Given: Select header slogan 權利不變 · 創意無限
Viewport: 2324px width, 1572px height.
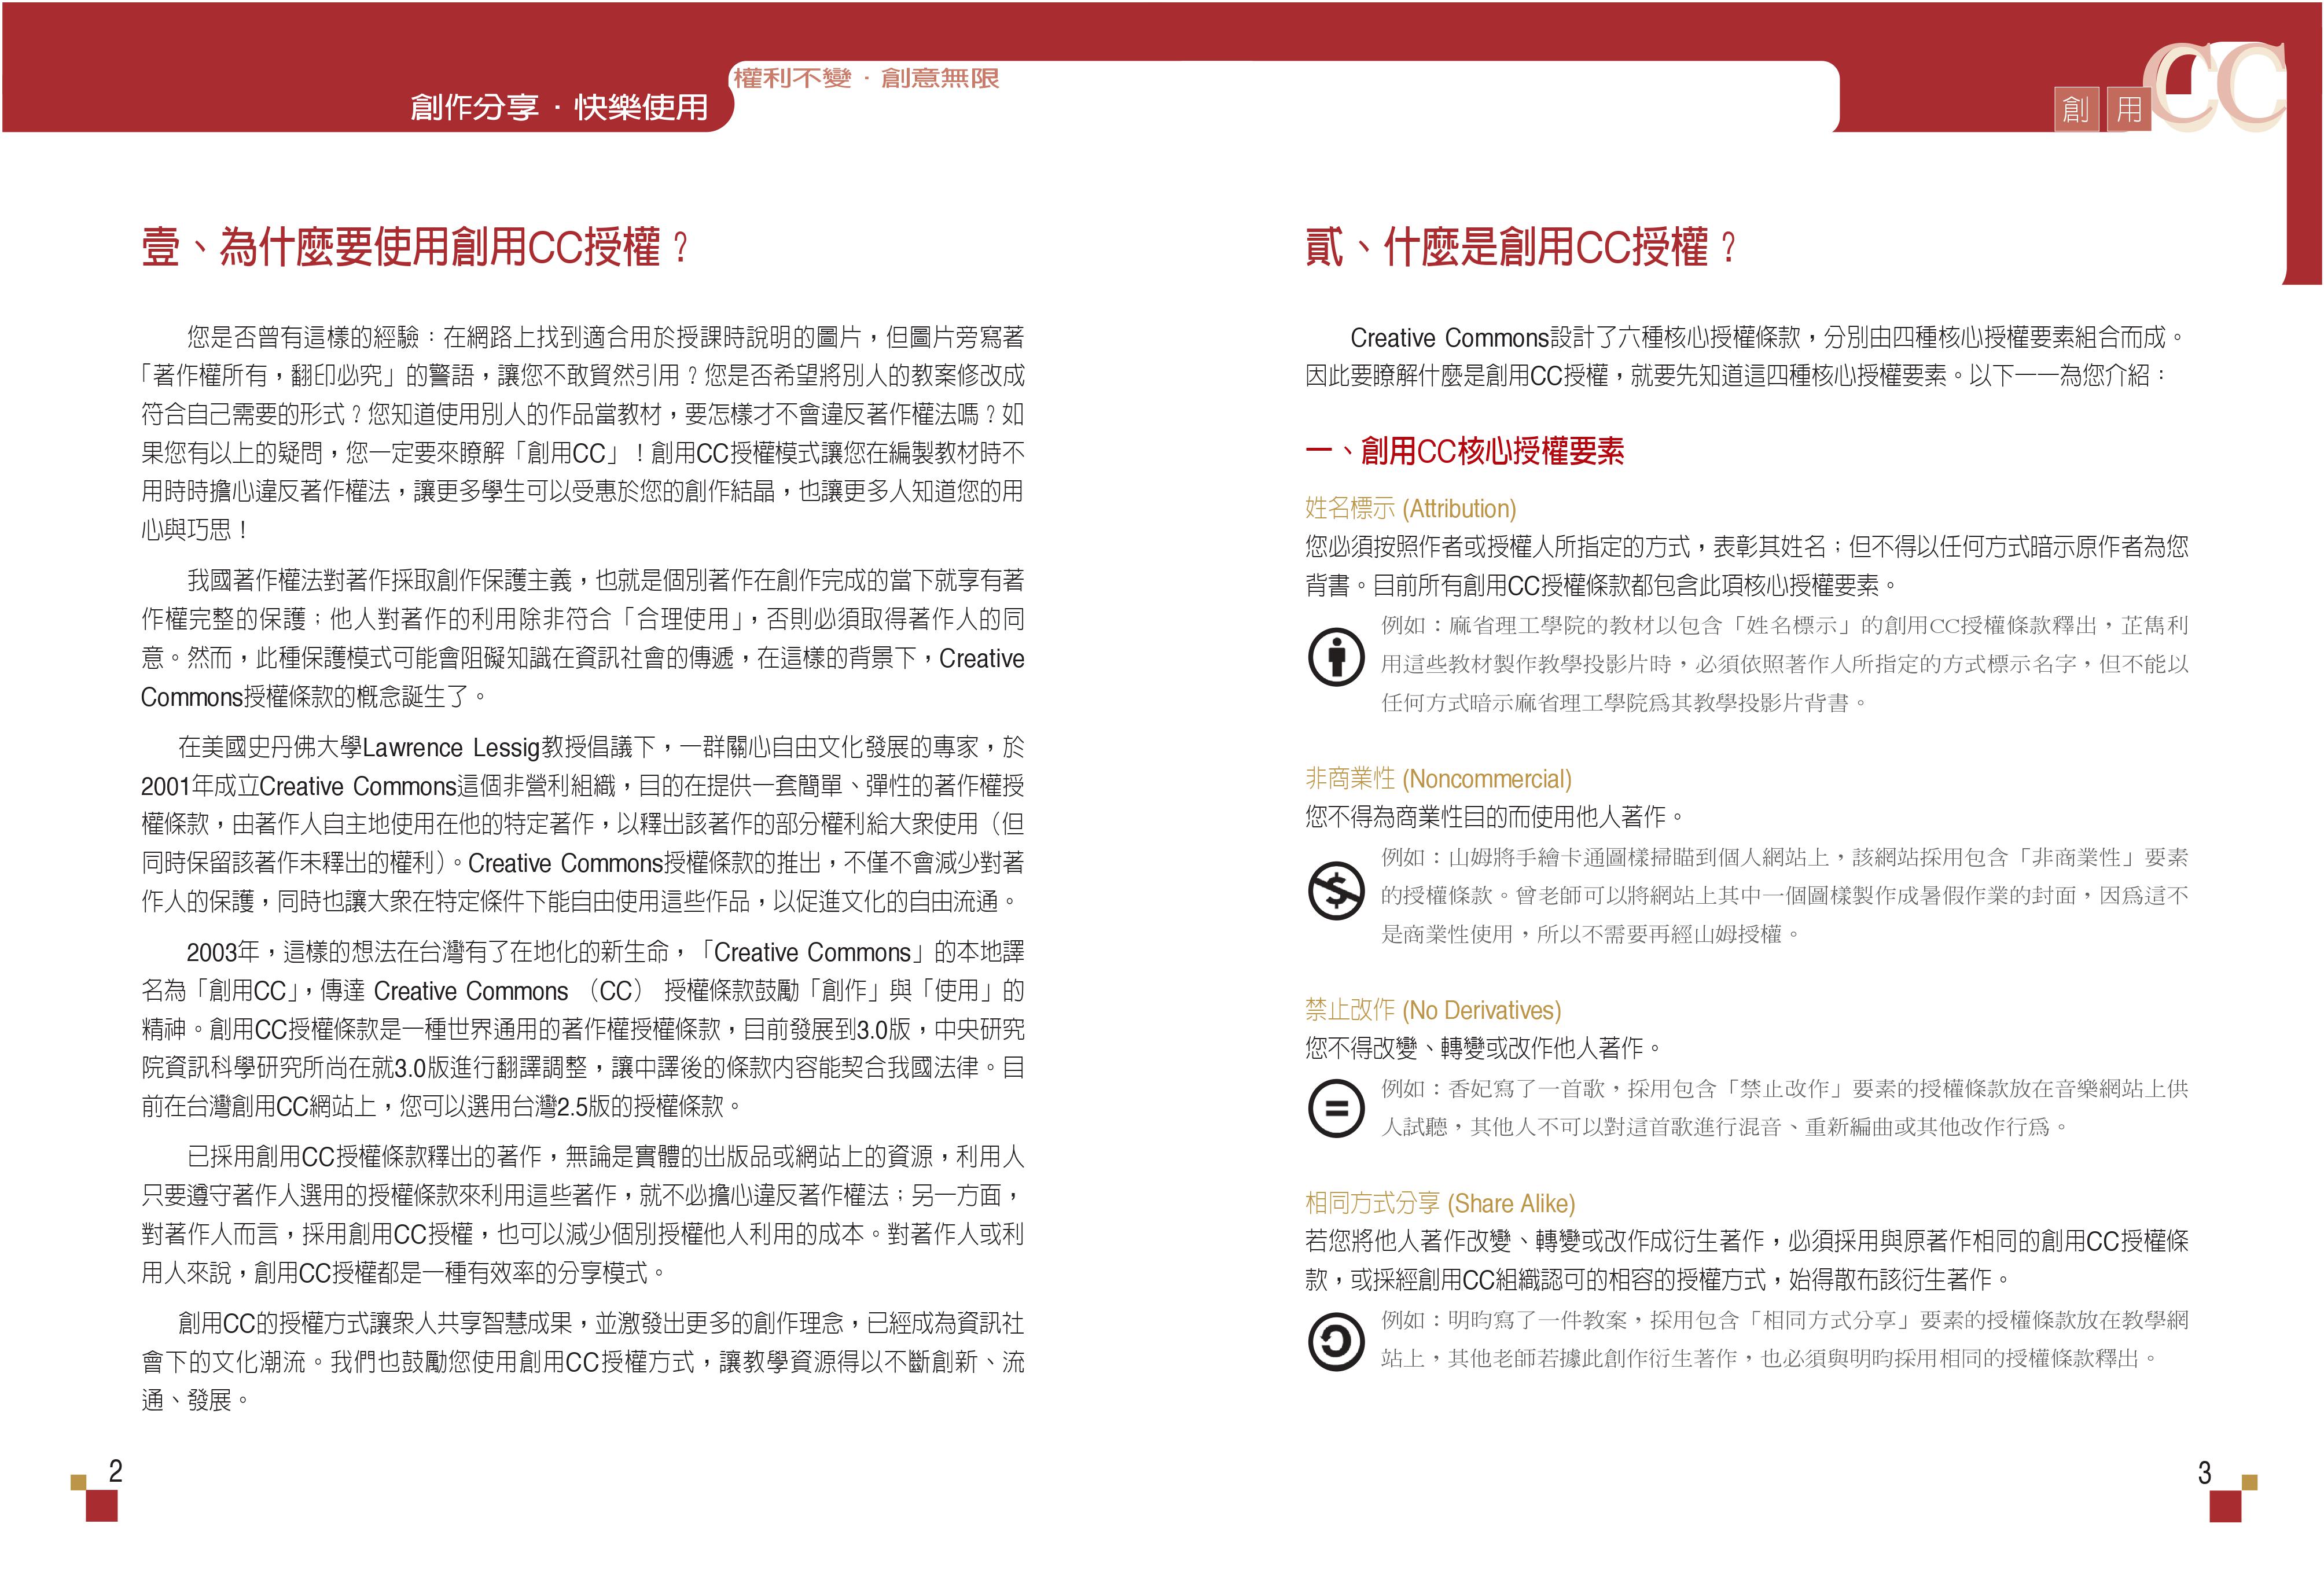Looking at the screenshot, I should [866, 78].
